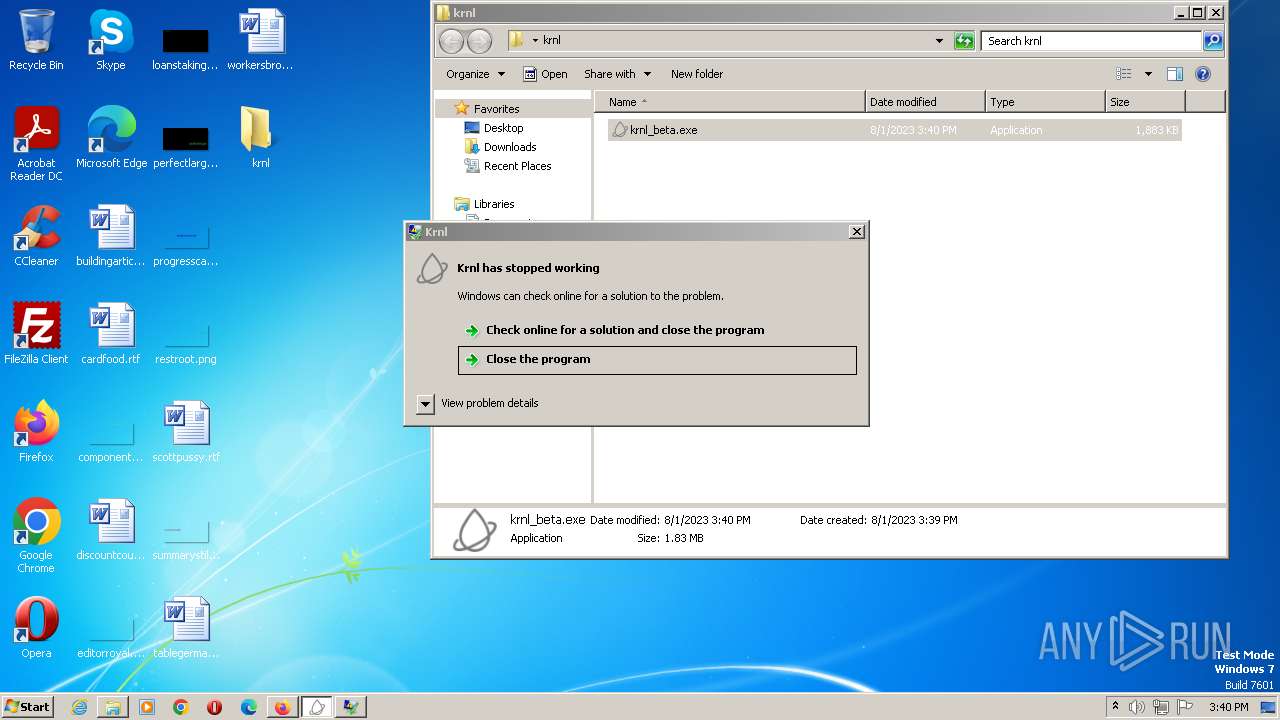Choose Check online for a solution option

point(657,330)
